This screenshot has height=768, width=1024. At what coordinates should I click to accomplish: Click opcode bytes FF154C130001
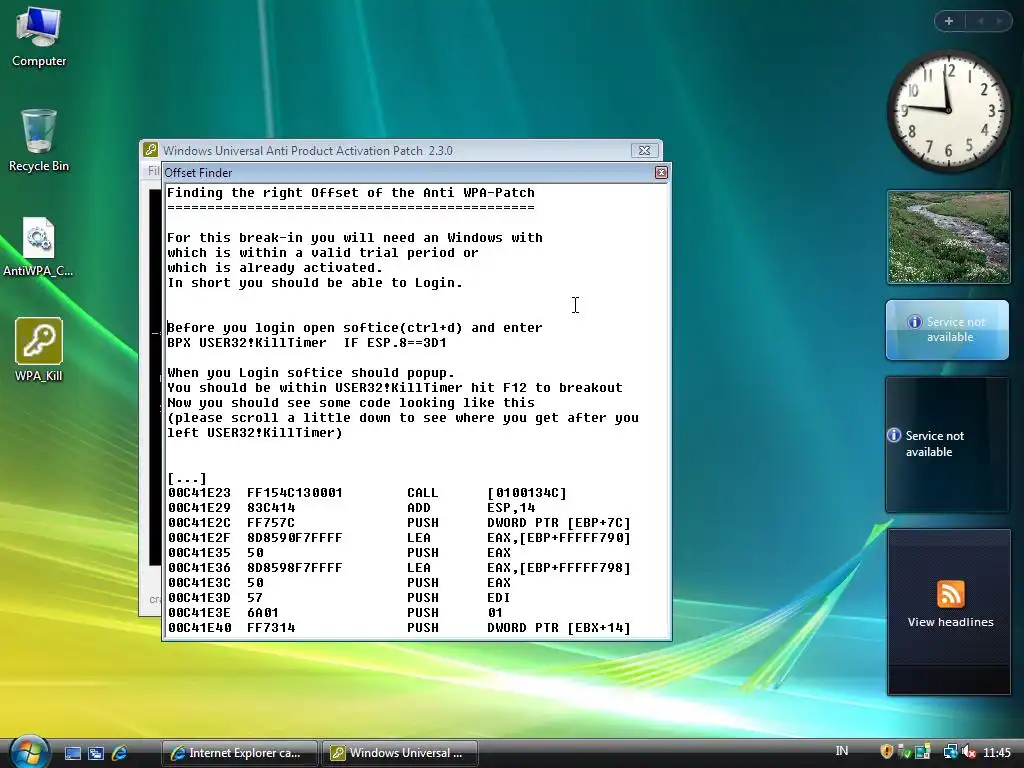click(x=295, y=493)
